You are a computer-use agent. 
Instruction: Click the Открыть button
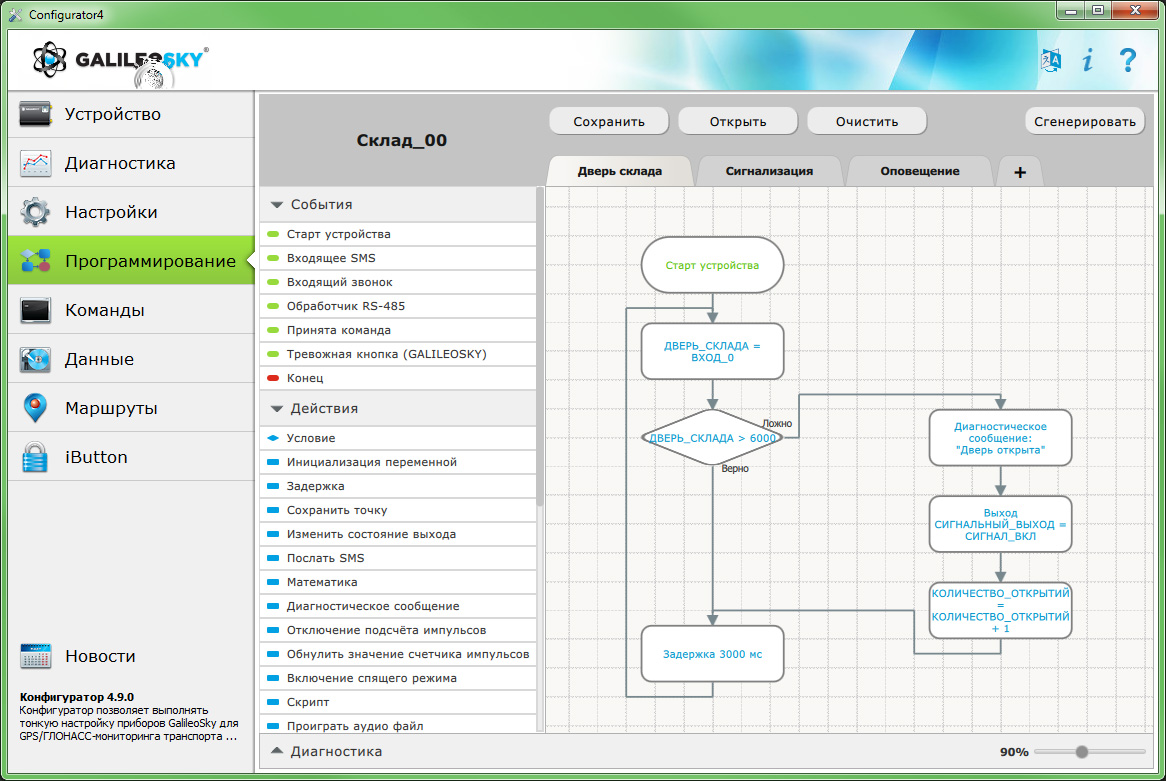pyautogui.click(x=738, y=121)
